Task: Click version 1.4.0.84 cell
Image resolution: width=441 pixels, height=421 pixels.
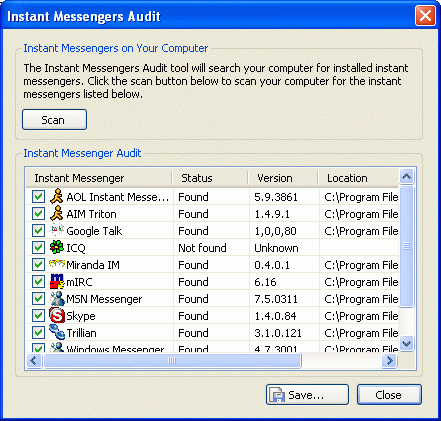Action: click(275, 316)
